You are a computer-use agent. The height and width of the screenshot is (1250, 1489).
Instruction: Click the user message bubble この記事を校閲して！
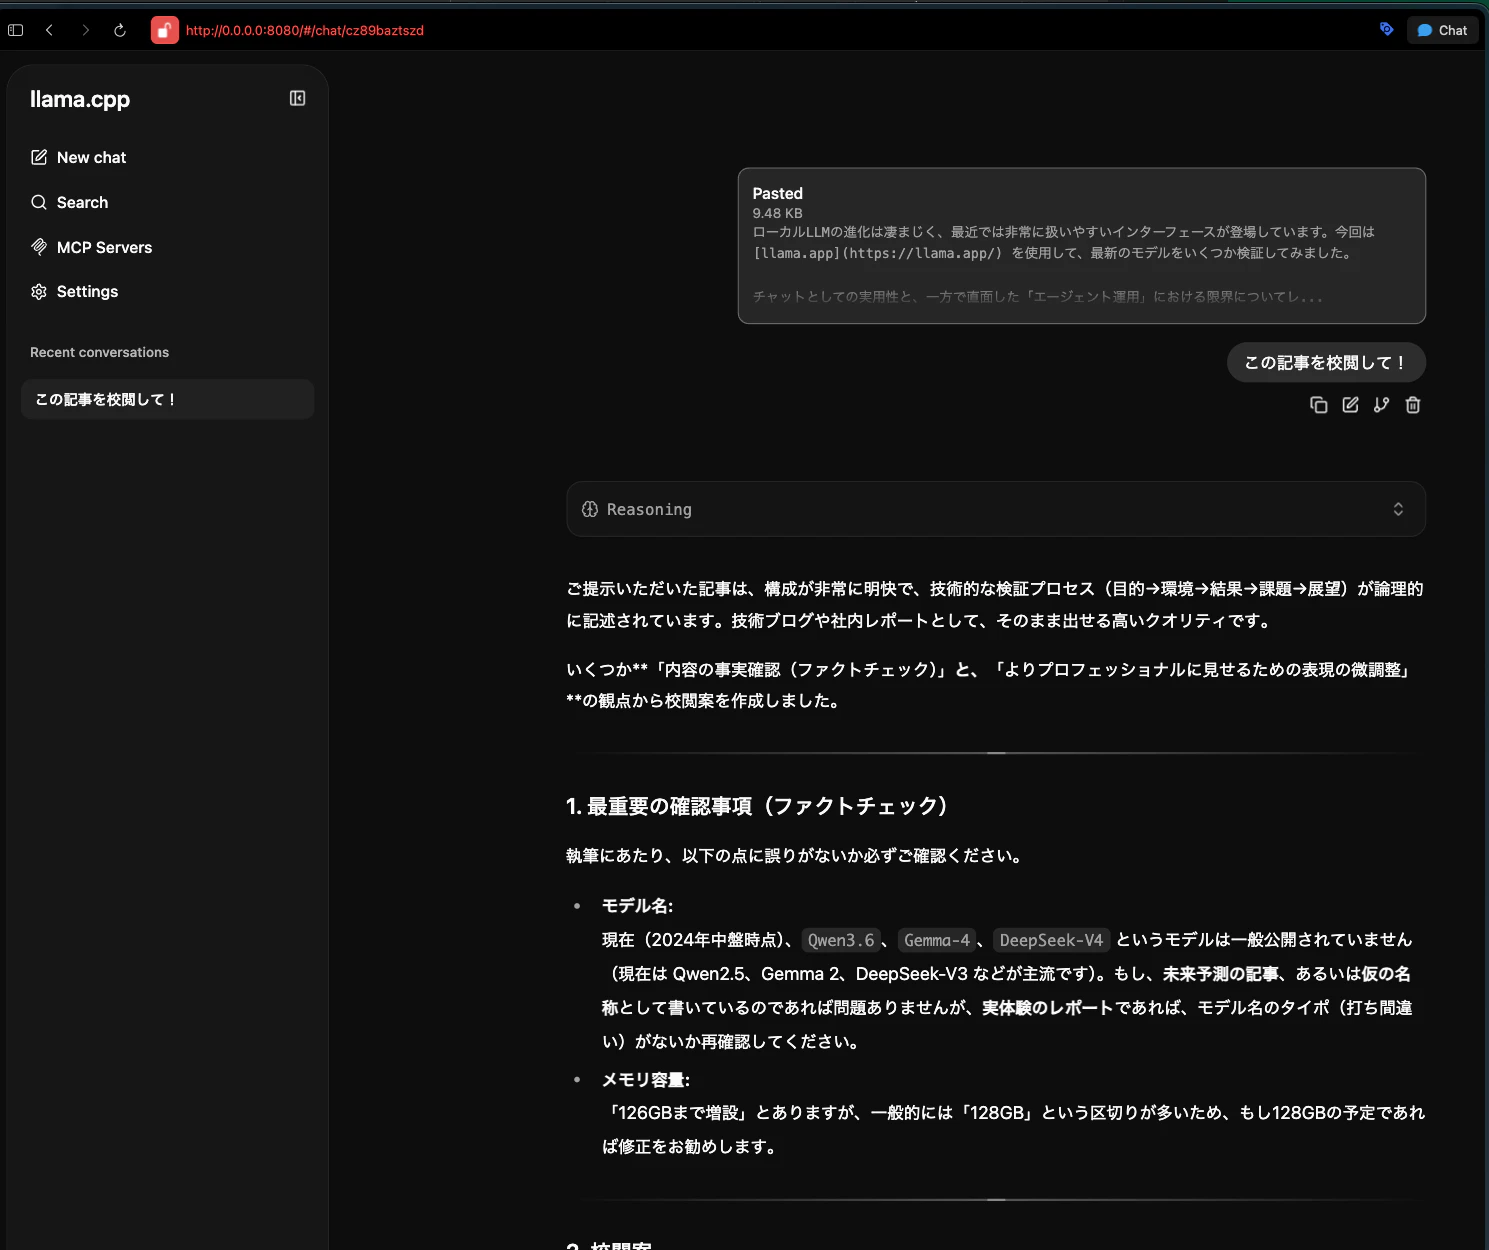pyautogui.click(x=1326, y=362)
